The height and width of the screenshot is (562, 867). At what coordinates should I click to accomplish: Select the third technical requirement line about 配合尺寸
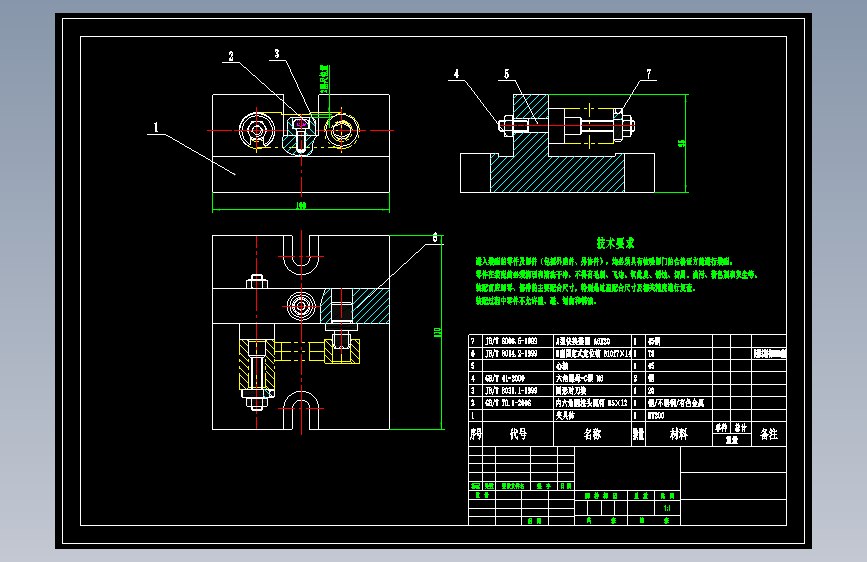586,288
